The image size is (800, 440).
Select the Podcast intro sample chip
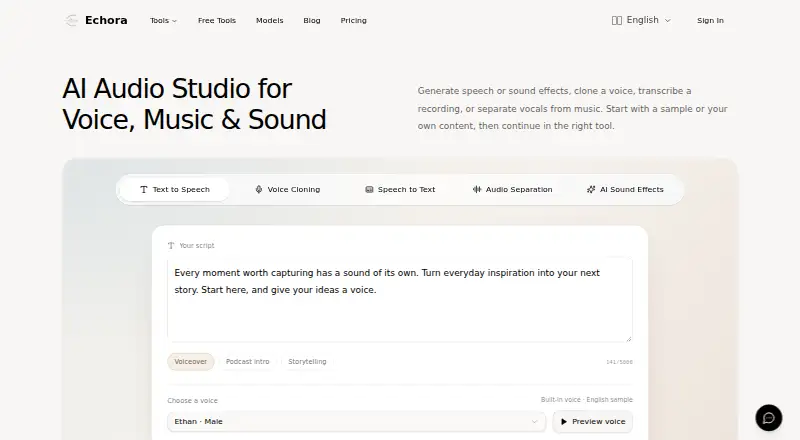pos(247,361)
